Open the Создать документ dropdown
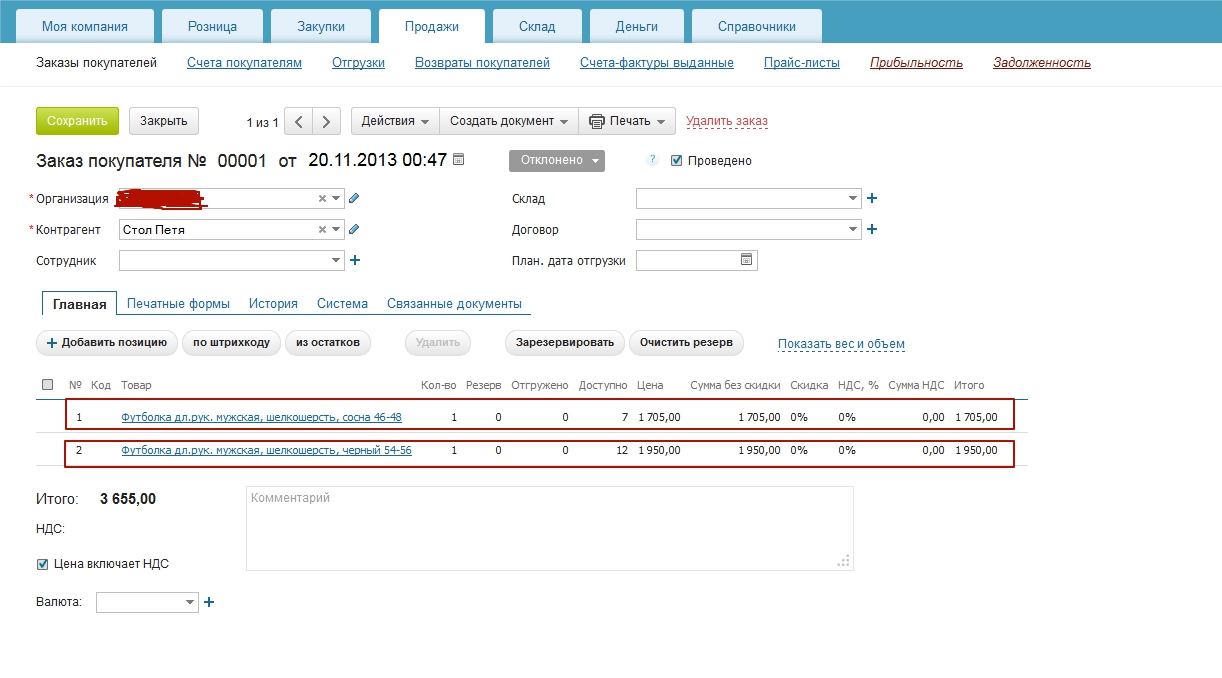Viewport: 1222px width, 678px height. coord(509,121)
